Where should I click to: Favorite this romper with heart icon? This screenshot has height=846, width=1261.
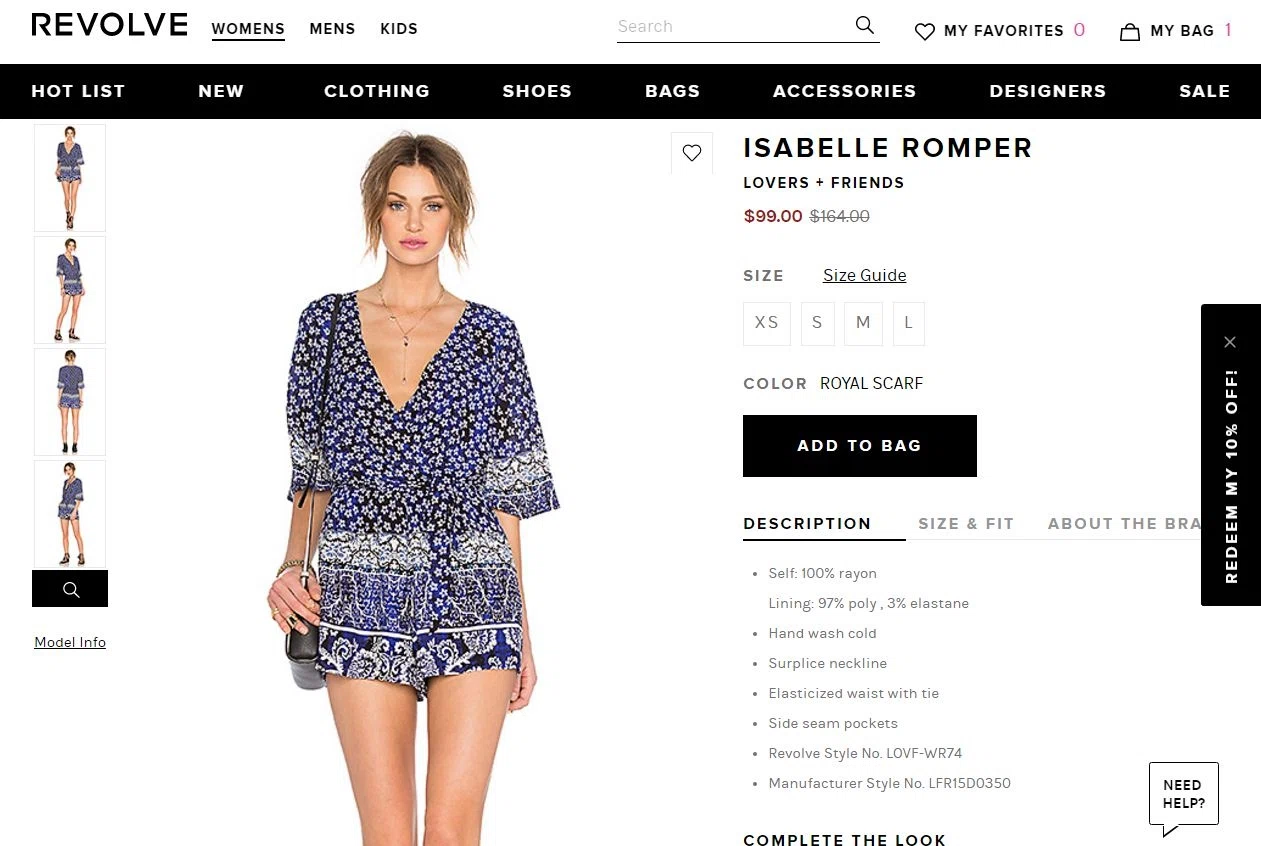692,153
